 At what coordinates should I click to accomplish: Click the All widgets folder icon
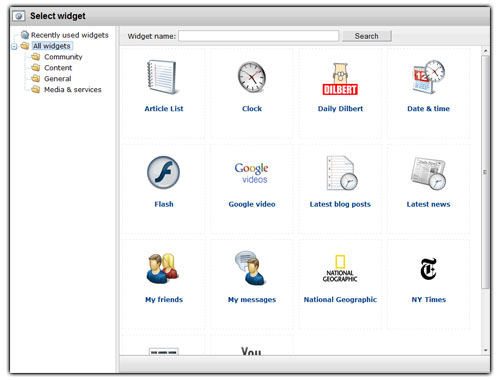[25, 46]
